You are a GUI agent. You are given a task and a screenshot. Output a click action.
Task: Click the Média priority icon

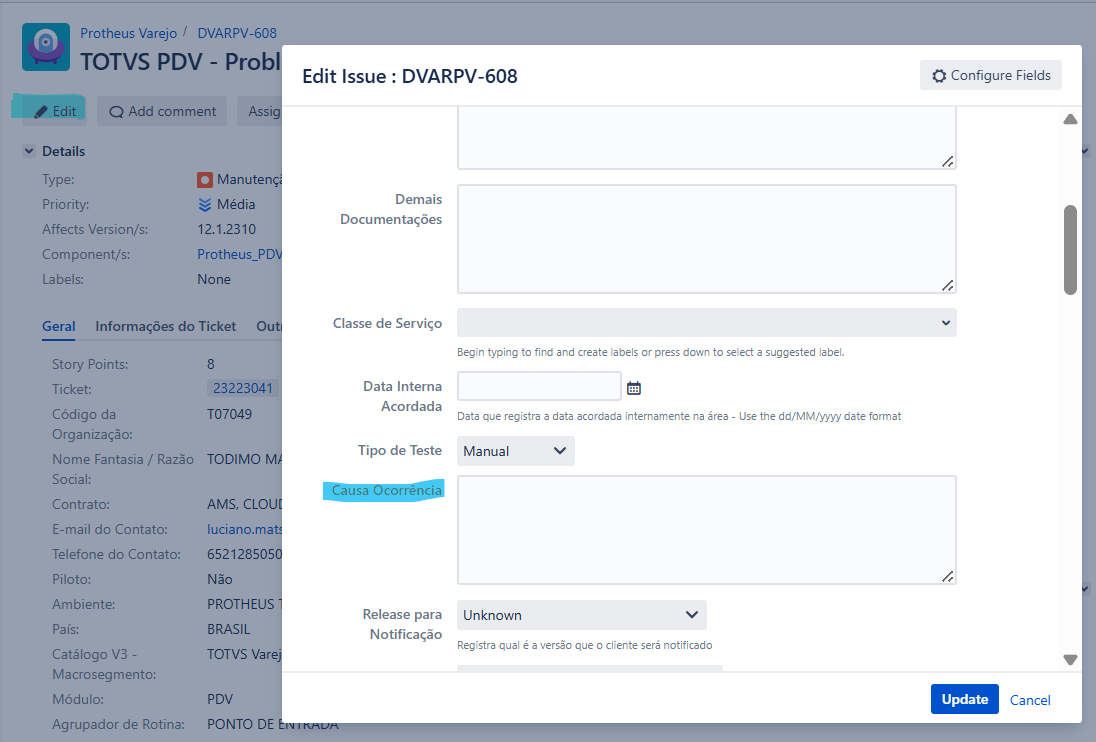(x=205, y=205)
